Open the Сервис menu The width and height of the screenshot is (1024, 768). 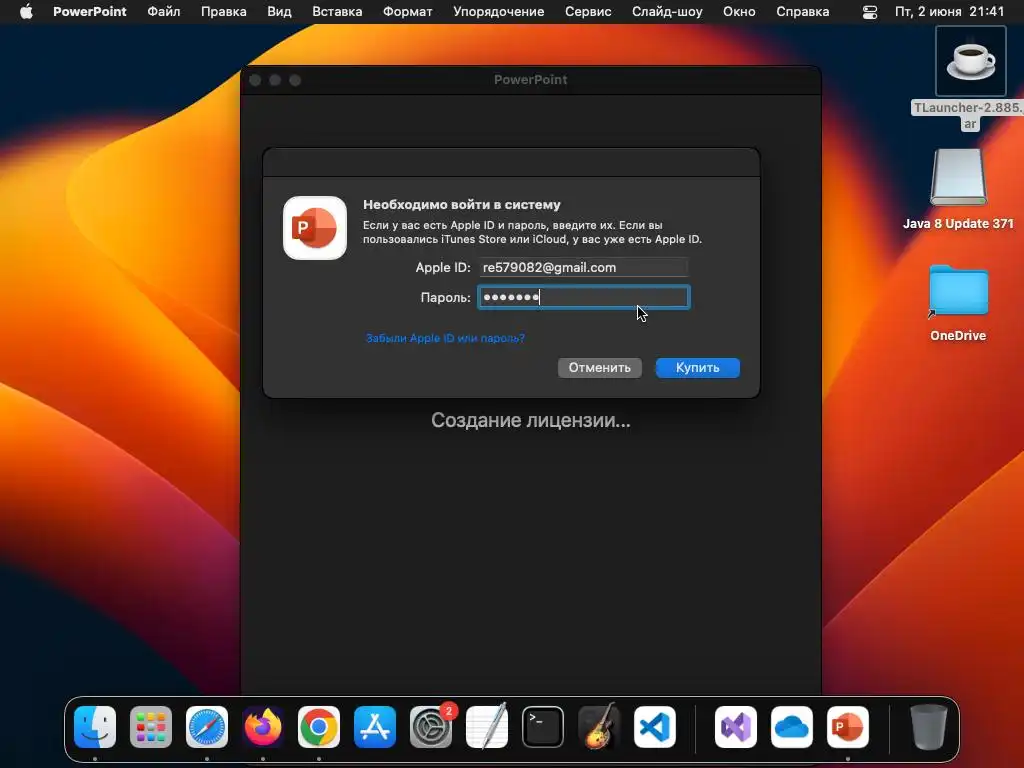pyautogui.click(x=588, y=12)
